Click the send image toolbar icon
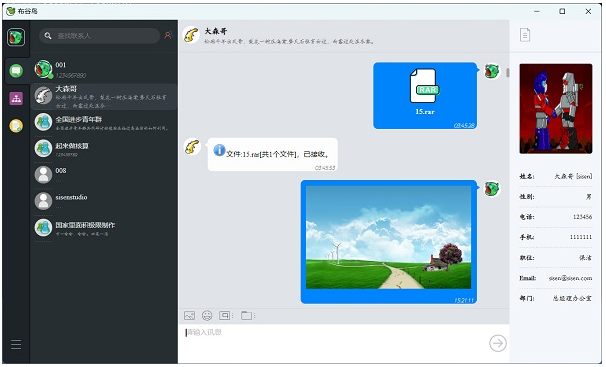 (189, 316)
